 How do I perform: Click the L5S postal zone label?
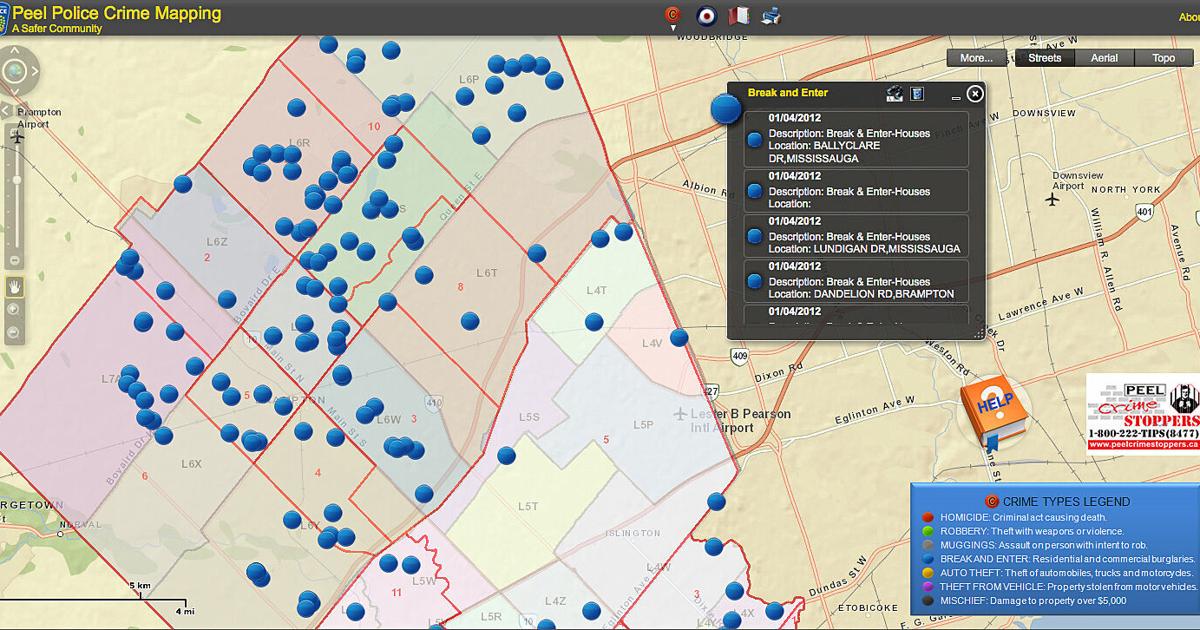point(529,416)
